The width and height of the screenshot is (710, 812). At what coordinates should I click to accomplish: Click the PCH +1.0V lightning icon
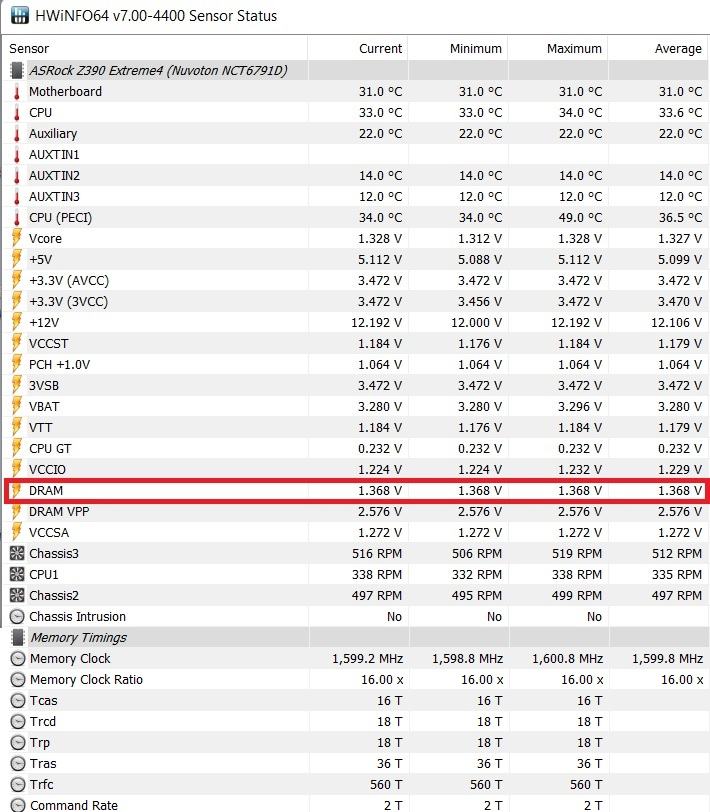[x=17, y=365]
